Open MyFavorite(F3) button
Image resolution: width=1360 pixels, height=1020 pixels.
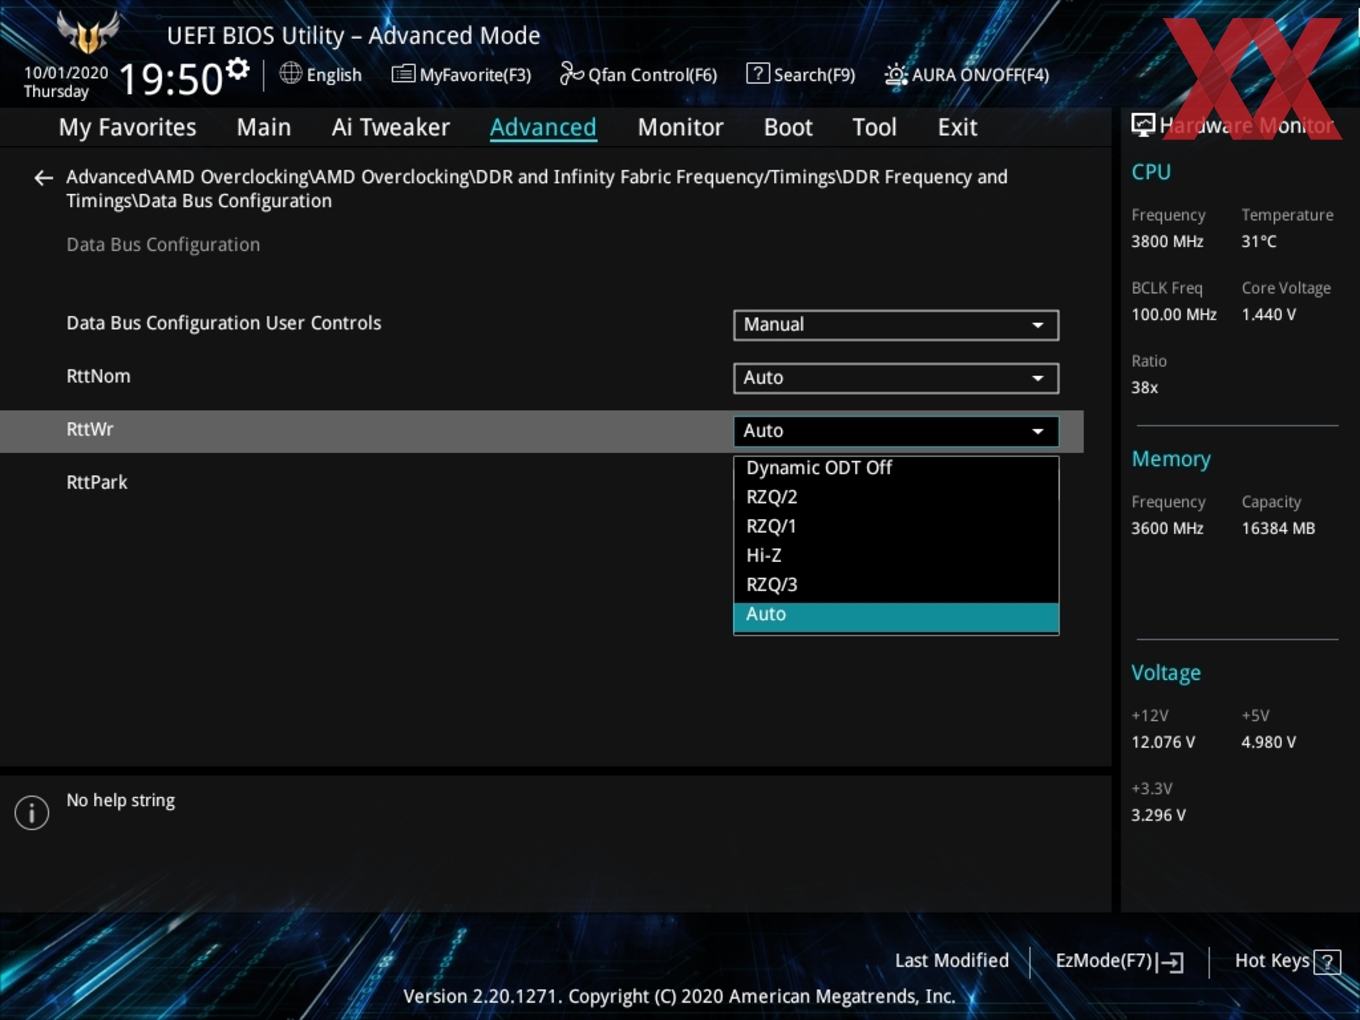tap(461, 75)
